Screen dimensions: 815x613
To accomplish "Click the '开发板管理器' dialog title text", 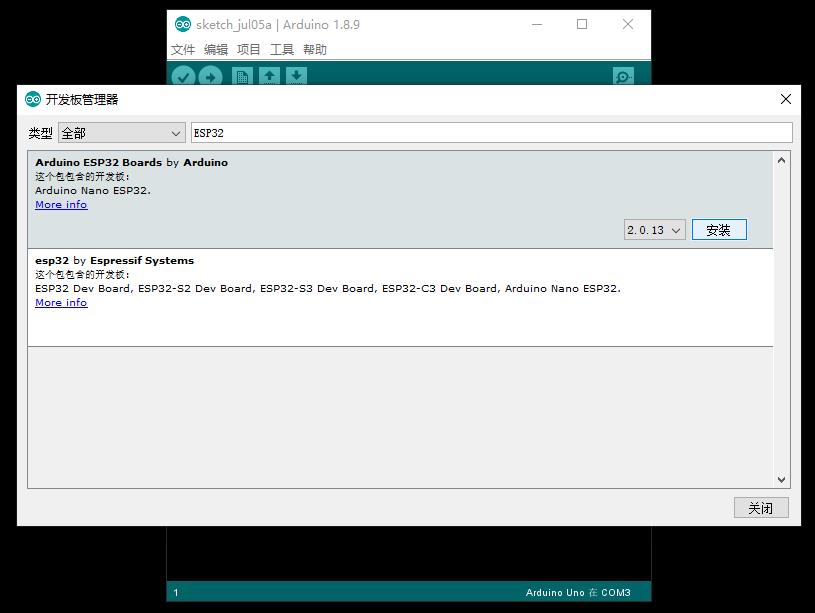I will (x=82, y=99).
